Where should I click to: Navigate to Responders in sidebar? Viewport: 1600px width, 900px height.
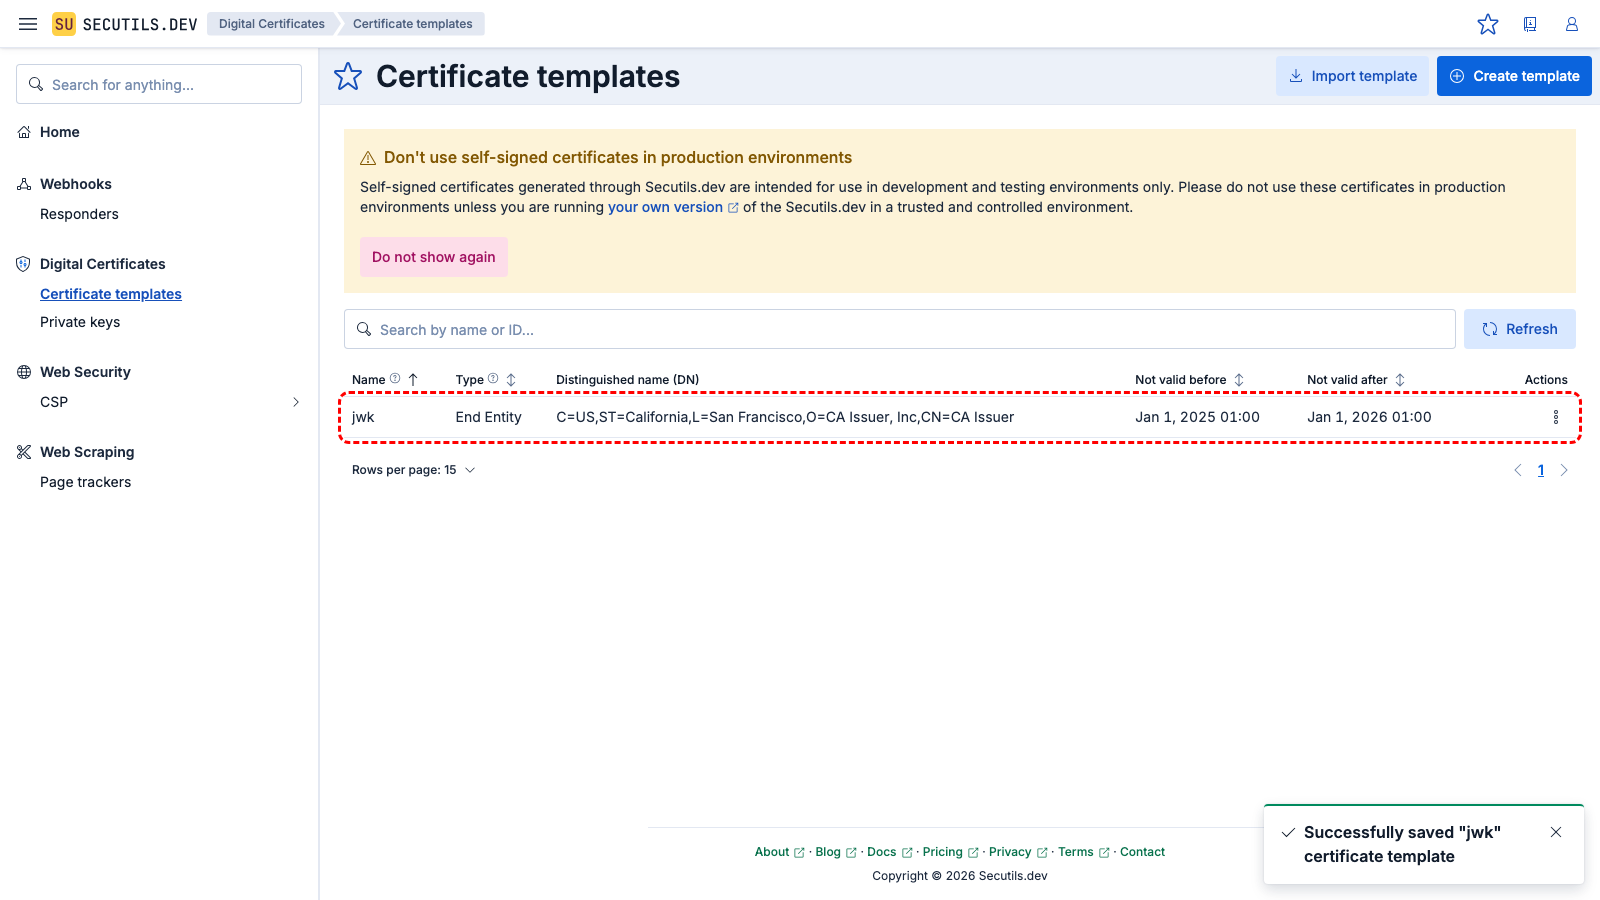[79, 214]
